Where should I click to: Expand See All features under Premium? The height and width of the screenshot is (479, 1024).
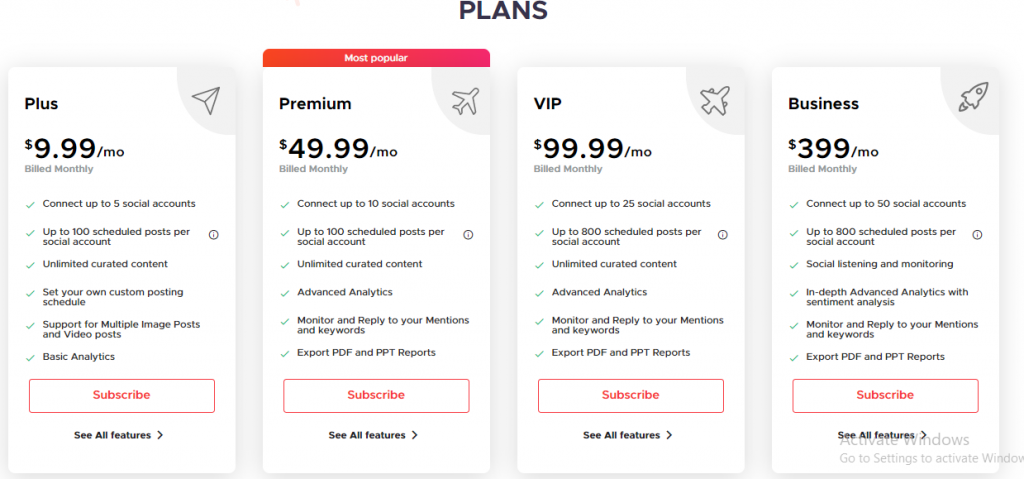pos(373,435)
